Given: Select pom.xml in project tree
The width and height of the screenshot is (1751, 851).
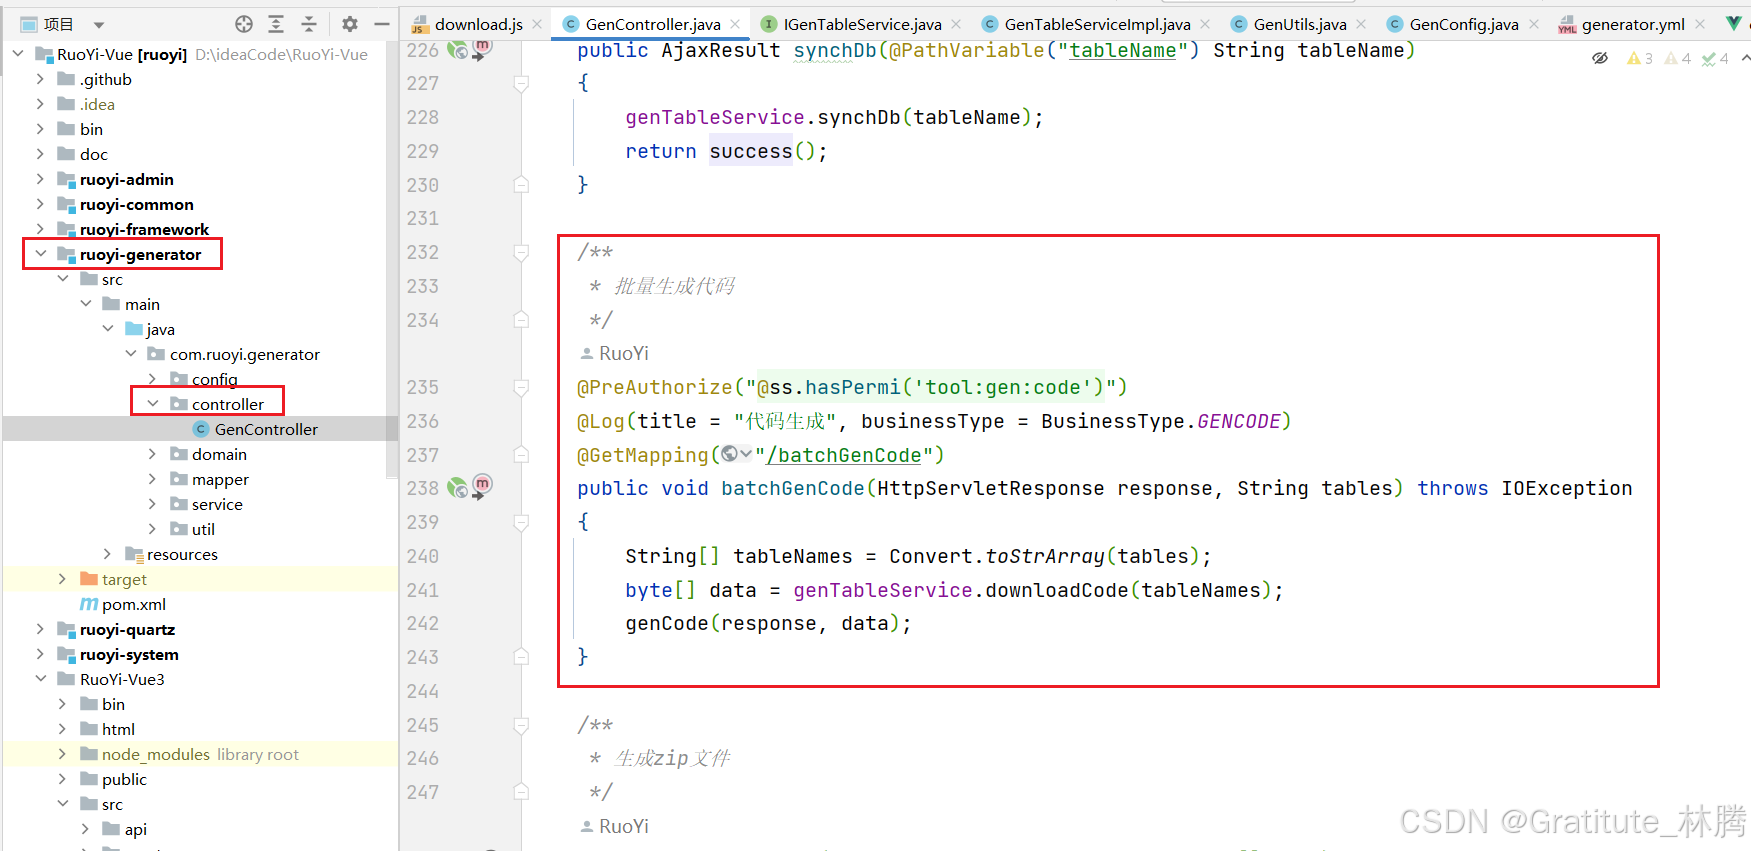Looking at the screenshot, I should coord(133,604).
